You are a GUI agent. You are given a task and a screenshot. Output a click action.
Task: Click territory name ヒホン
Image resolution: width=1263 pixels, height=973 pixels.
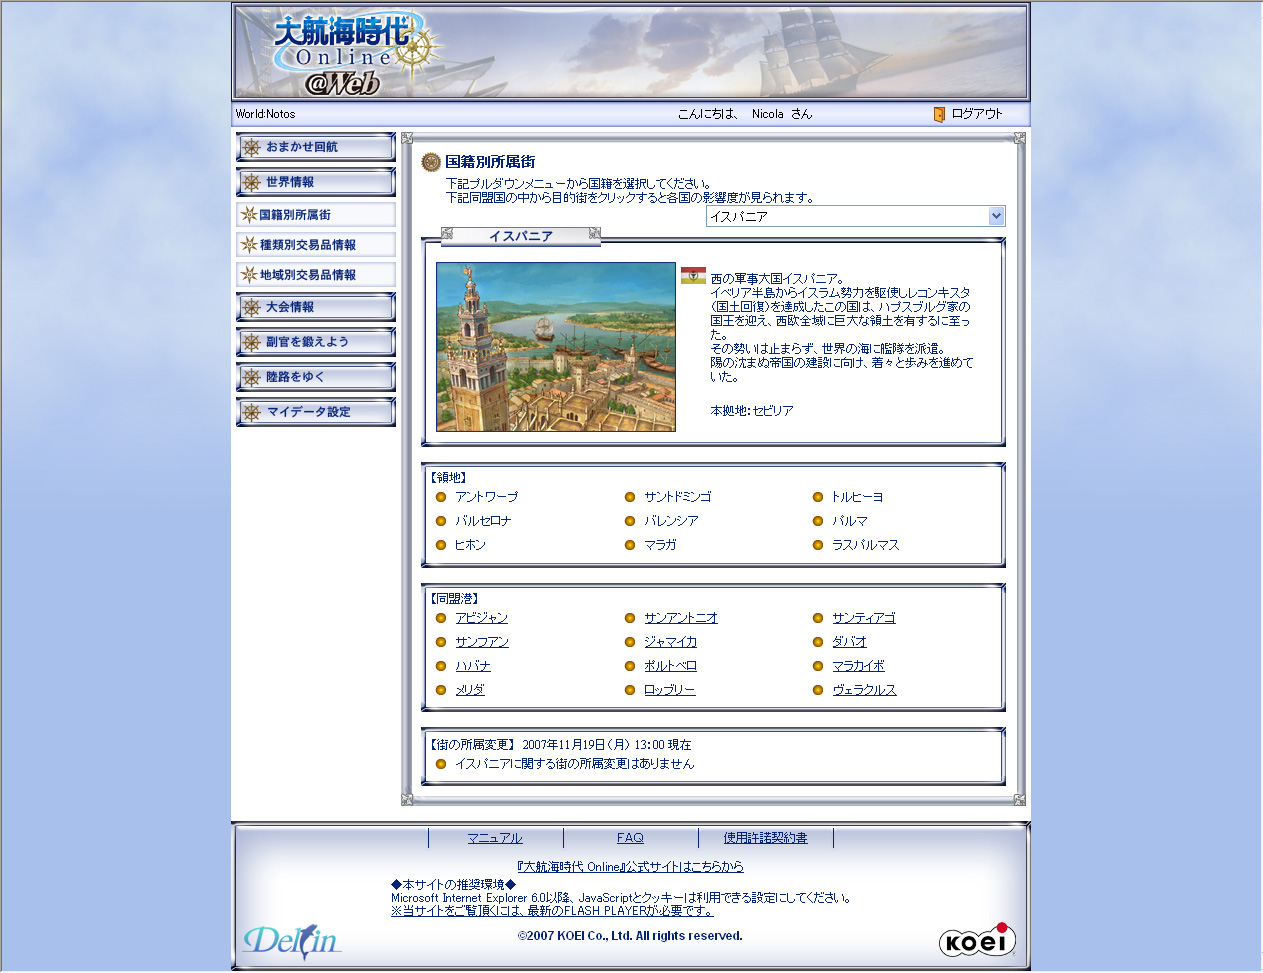click(470, 545)
